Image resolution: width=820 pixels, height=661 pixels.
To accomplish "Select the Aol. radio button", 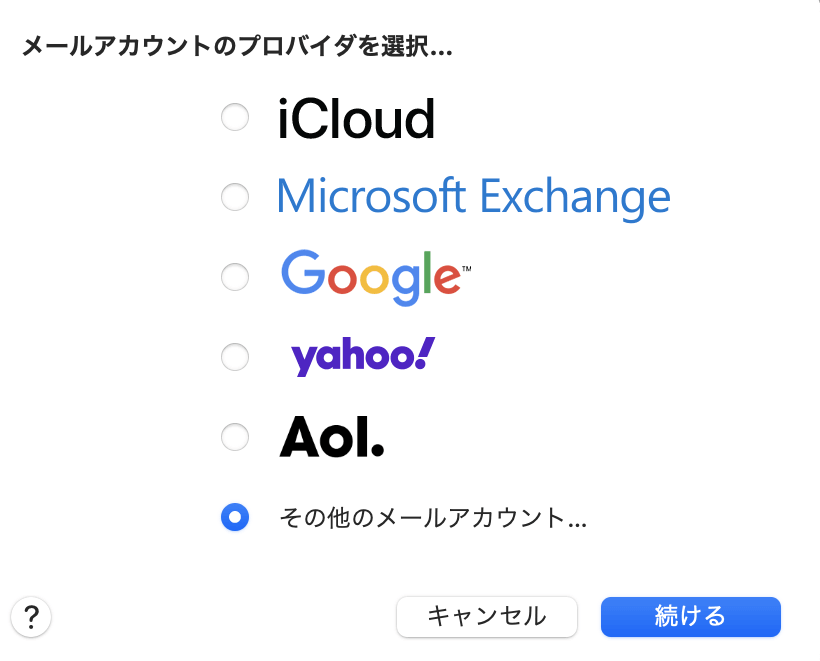I will point(235,437).
